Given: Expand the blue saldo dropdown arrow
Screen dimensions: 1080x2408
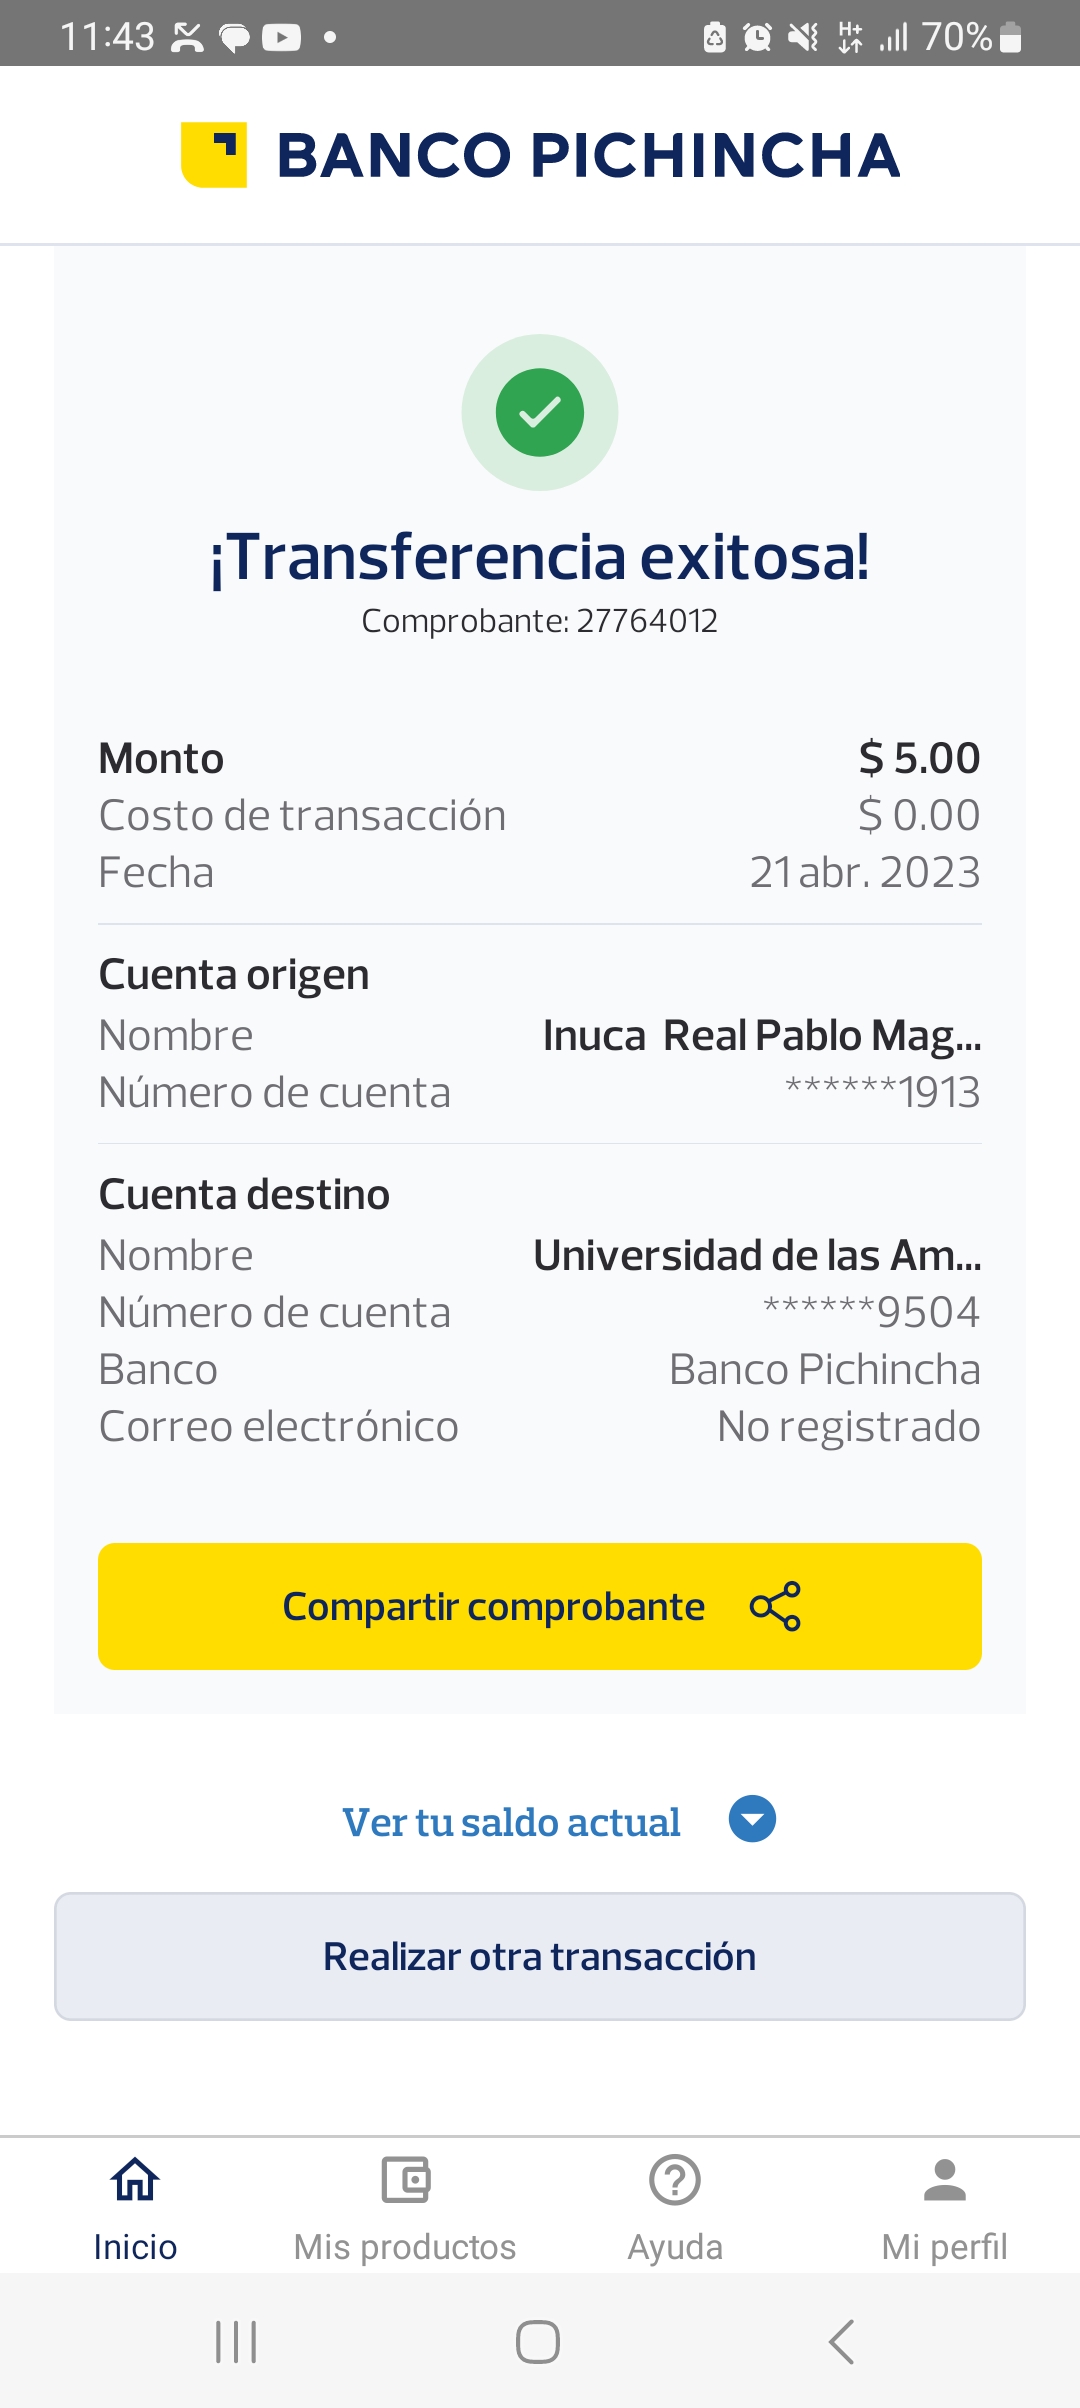Looking at the screenshot, I should click(x=752, y=1819).
